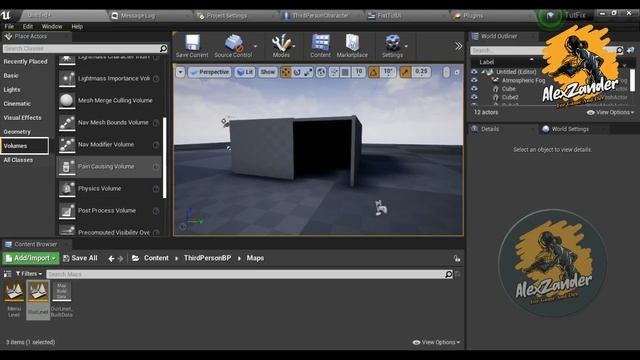Image resolution: width=640 pixels, height=360 pixels.
Task: Open Settings dropdown arrow
Action: tap(406, 46)
